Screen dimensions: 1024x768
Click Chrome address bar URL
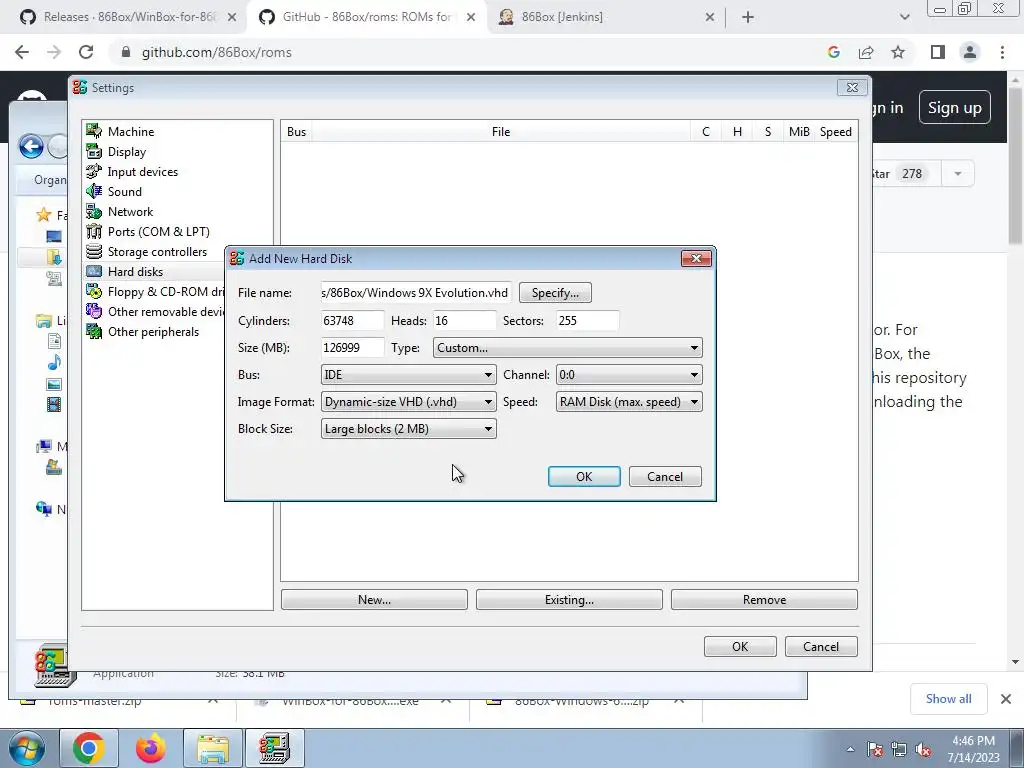tap(217, 52)
